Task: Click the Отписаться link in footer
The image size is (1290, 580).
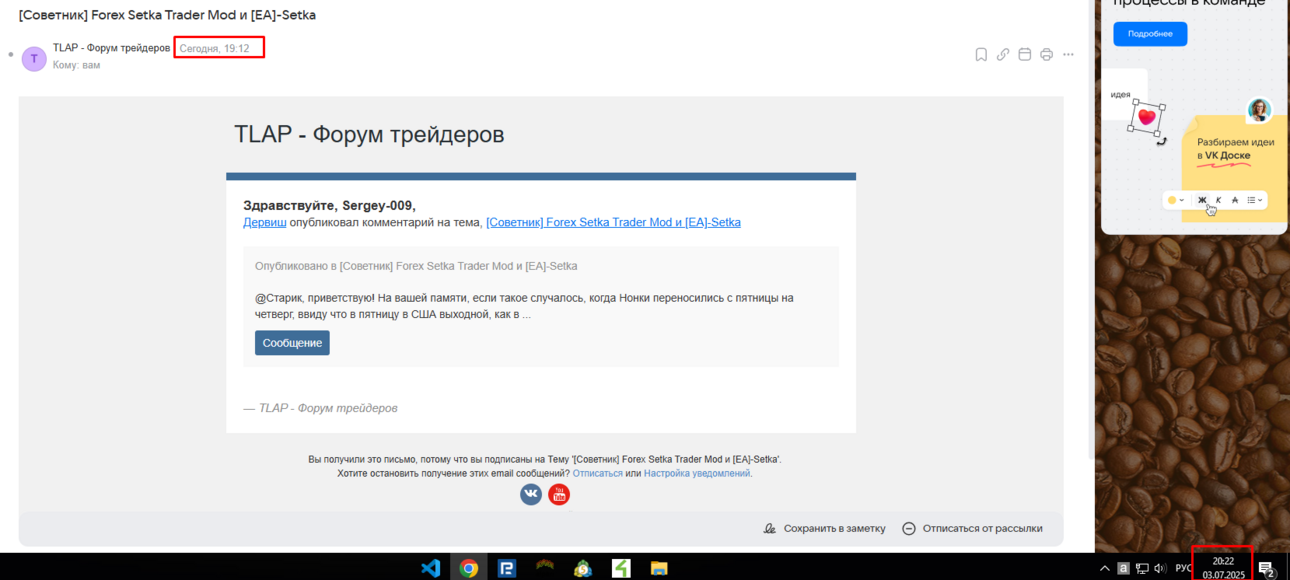Action: pos(597,473)
